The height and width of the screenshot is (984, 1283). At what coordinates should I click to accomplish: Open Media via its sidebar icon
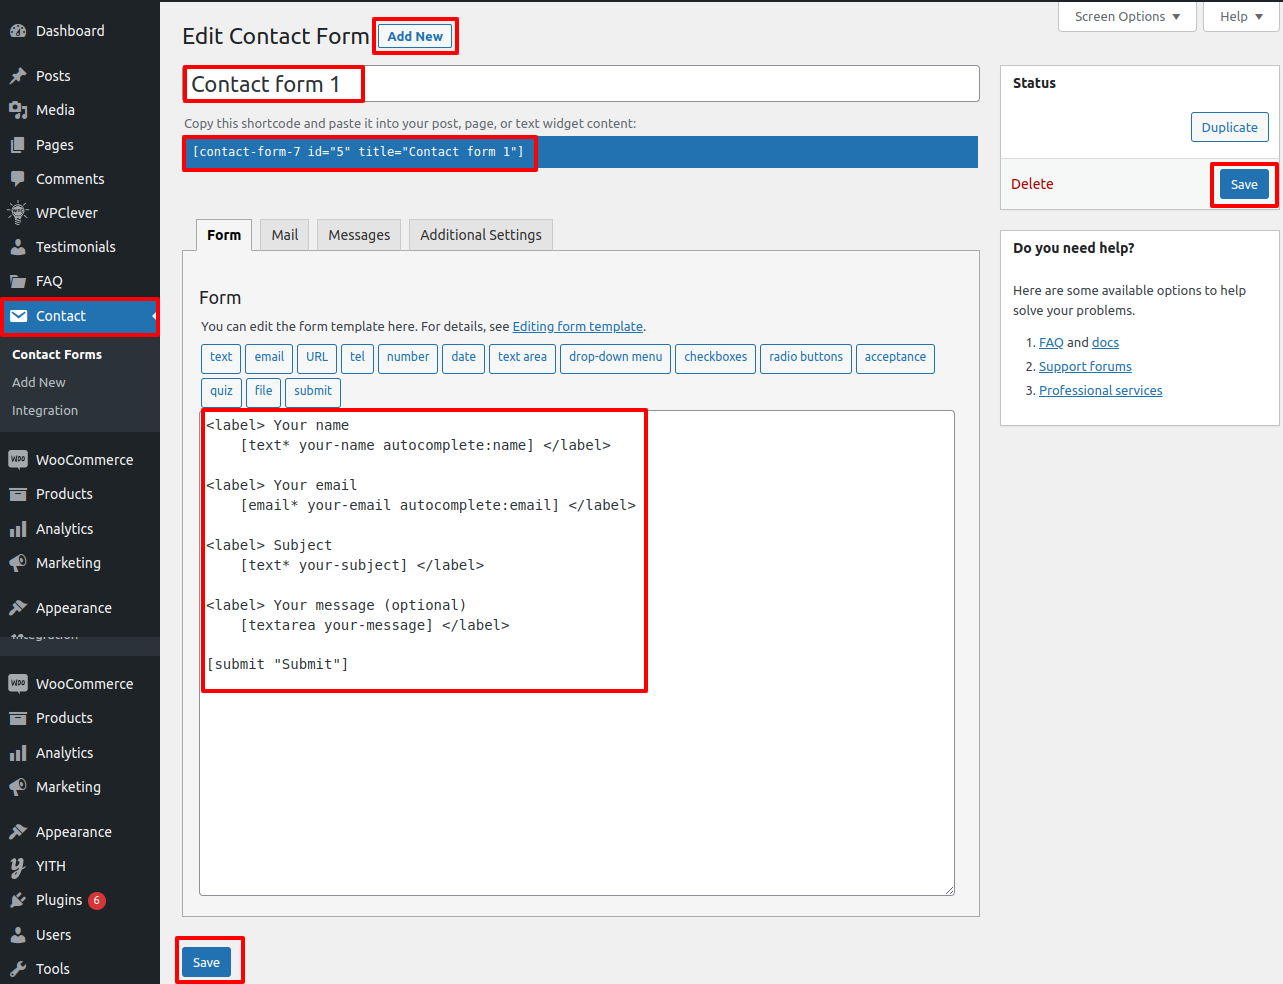pyautogui.click(x=18, y=110)
